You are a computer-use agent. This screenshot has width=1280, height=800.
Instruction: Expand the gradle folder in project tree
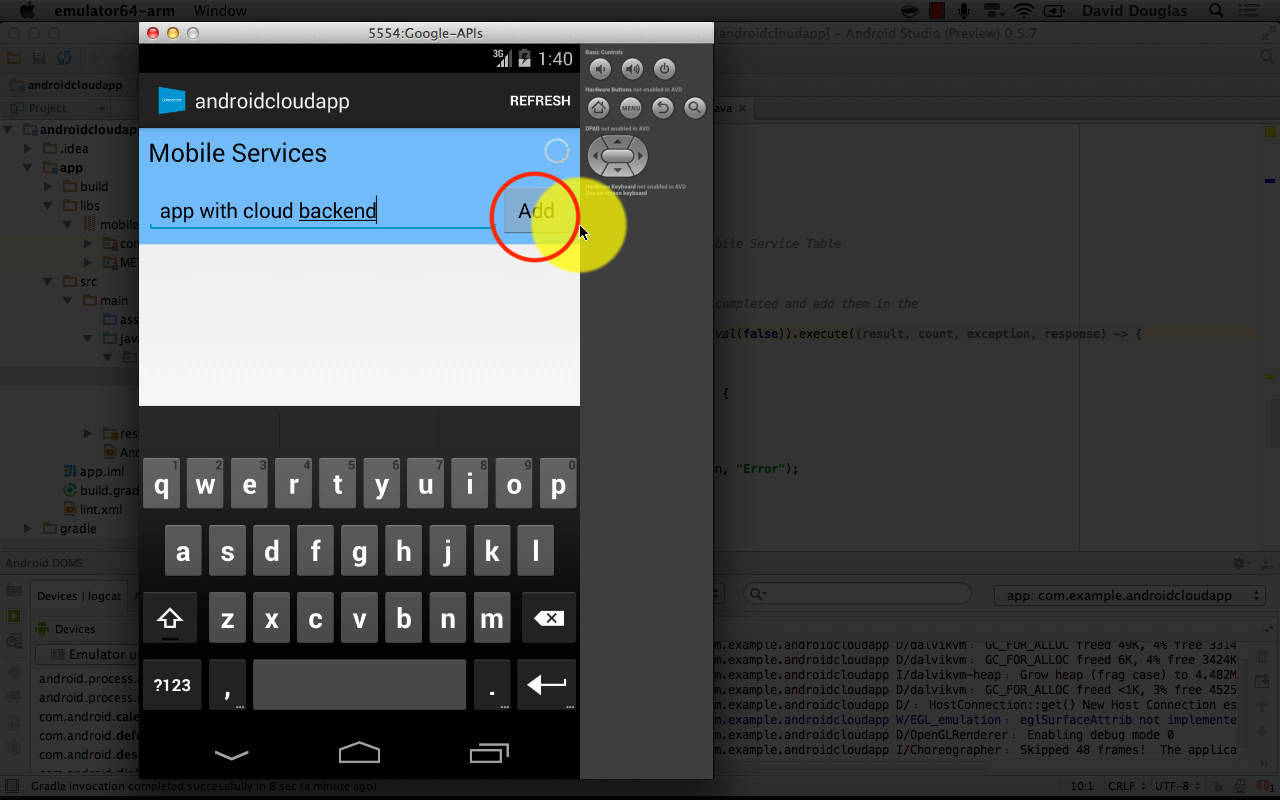tap(27, 529)
